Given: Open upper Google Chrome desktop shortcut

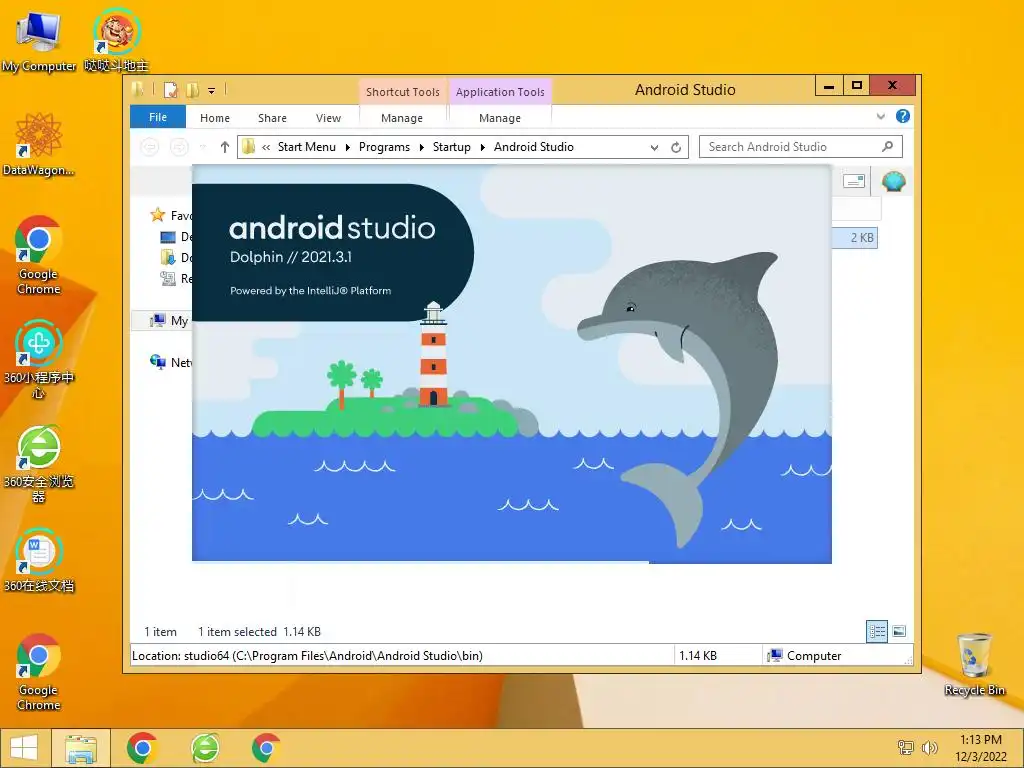Looking at the screenshot, I should pos(39,255).
